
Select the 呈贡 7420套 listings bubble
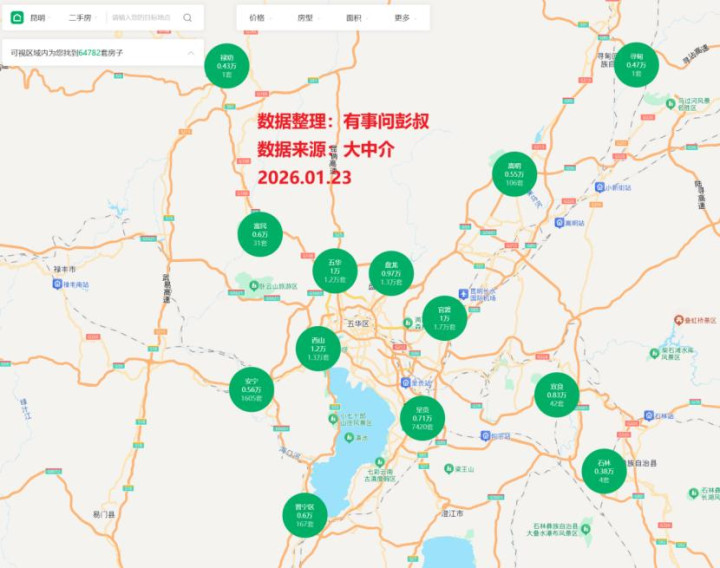tap(422, 418)
